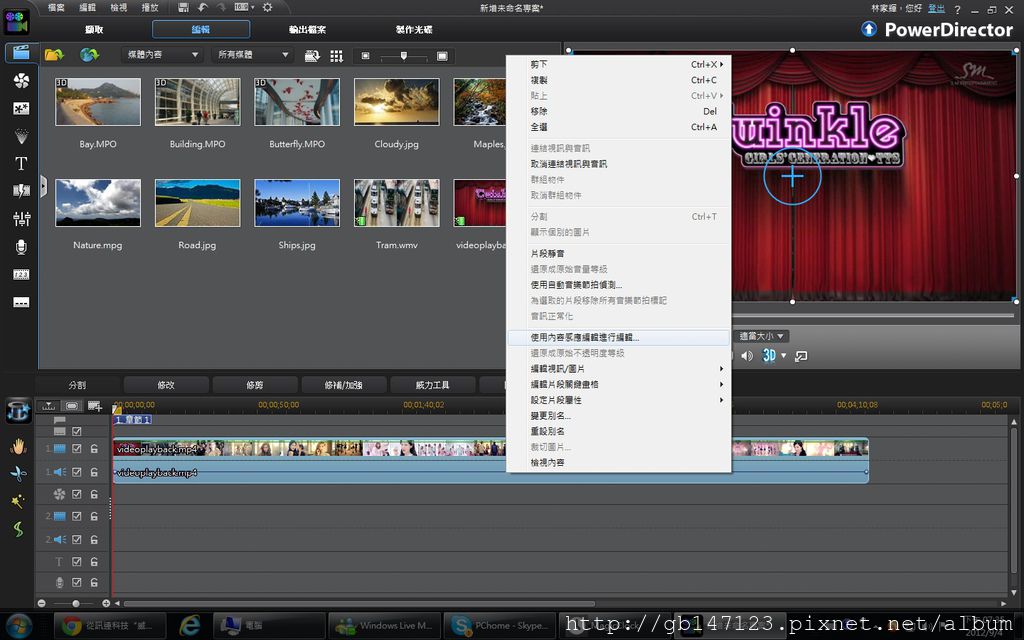This screenshot has height=640, width=1024.
Task: Click the detect scenes filmstrip icon
Action: 312,56
